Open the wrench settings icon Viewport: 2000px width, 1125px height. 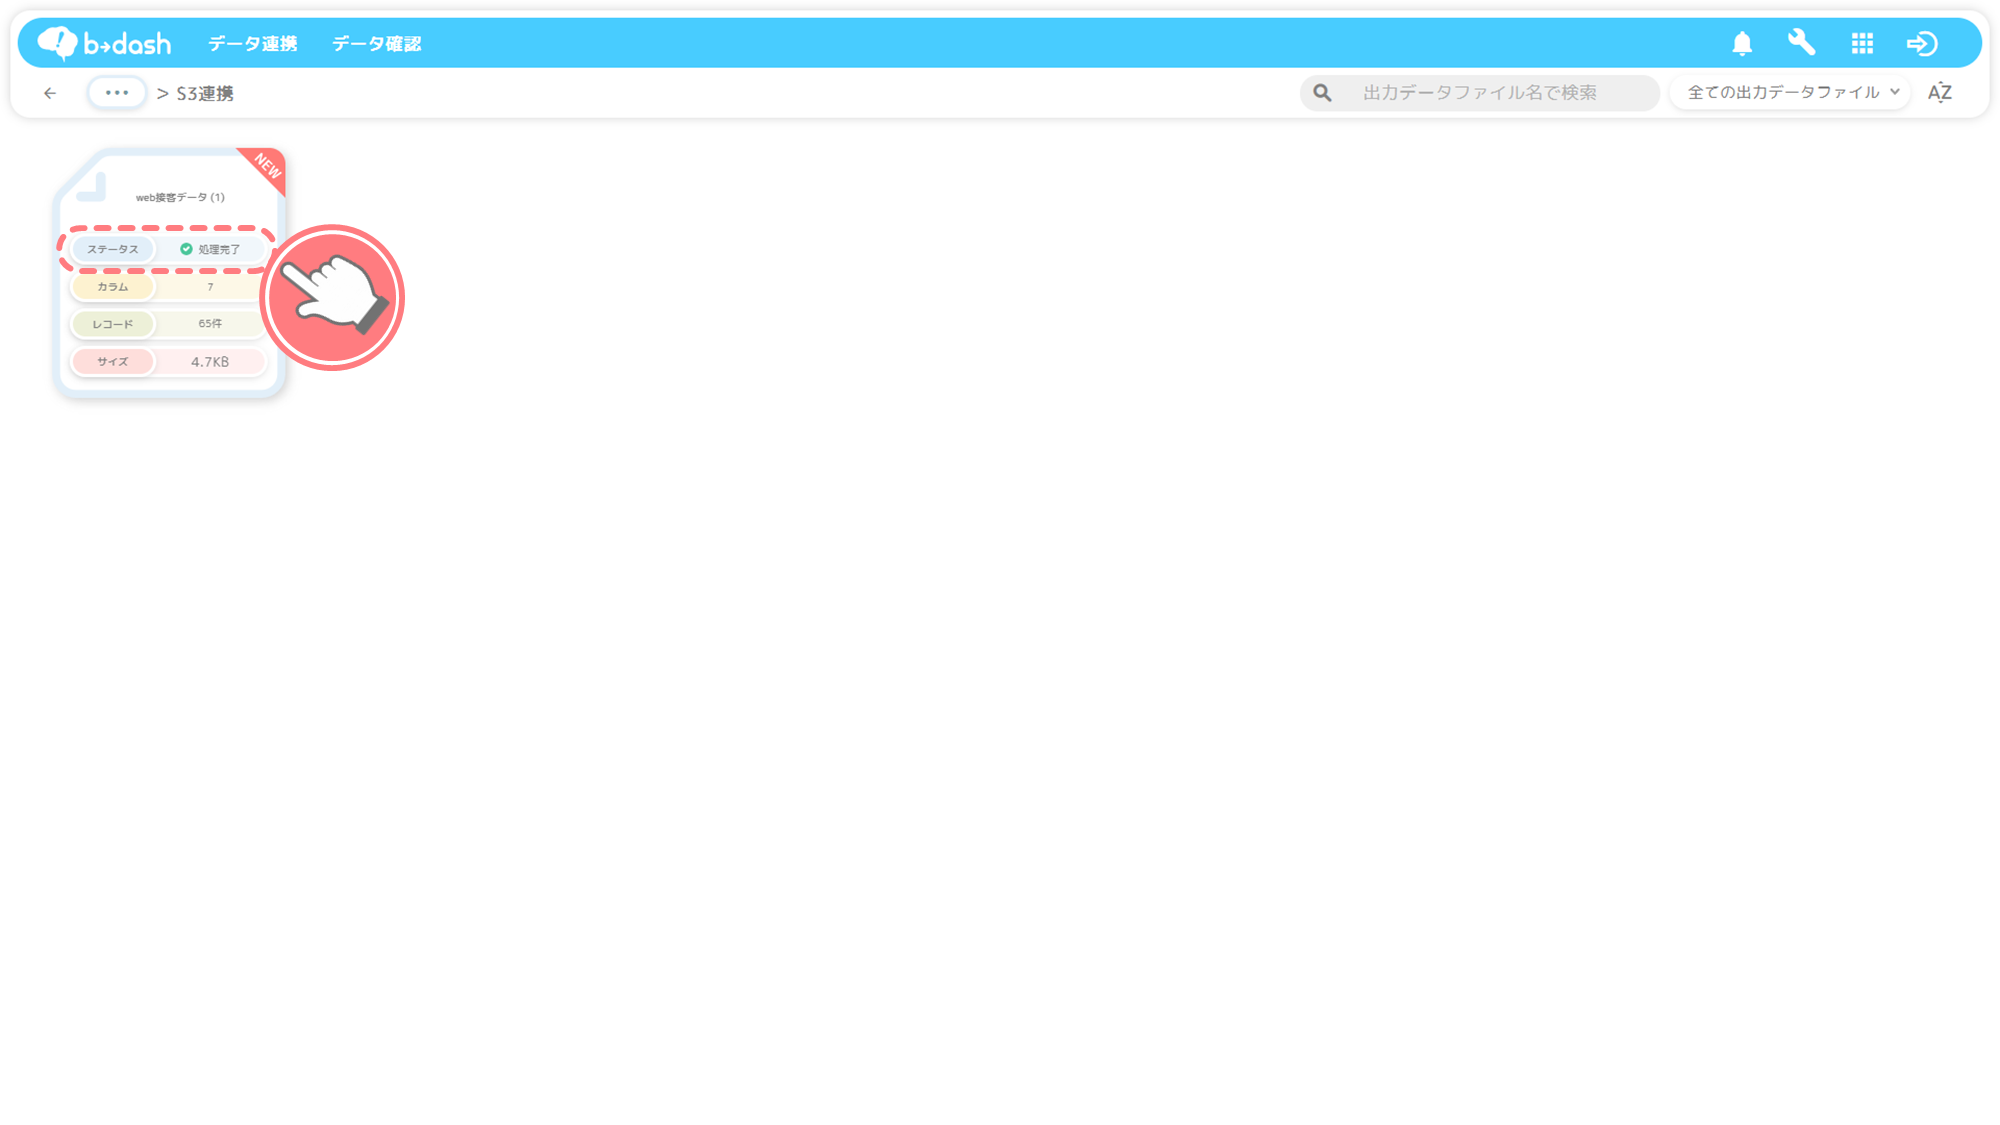pos(1802,43)
